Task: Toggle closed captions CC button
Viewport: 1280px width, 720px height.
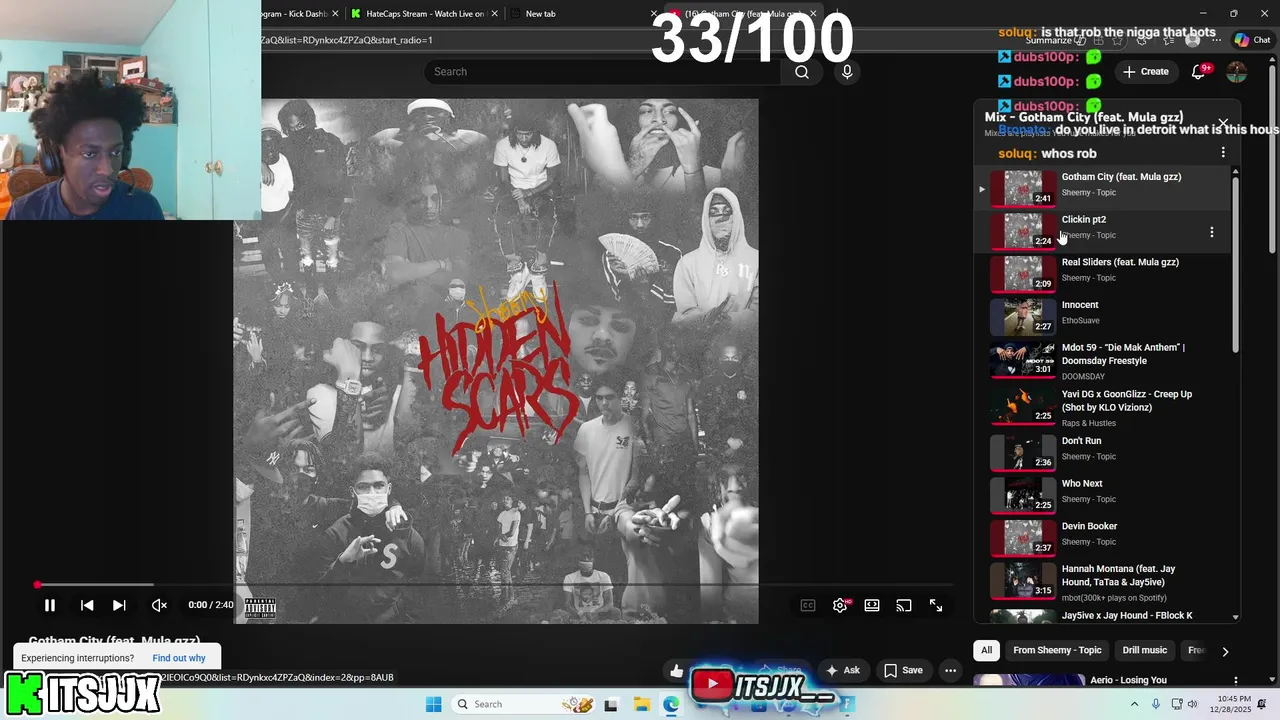Action: tap(808, 605)
